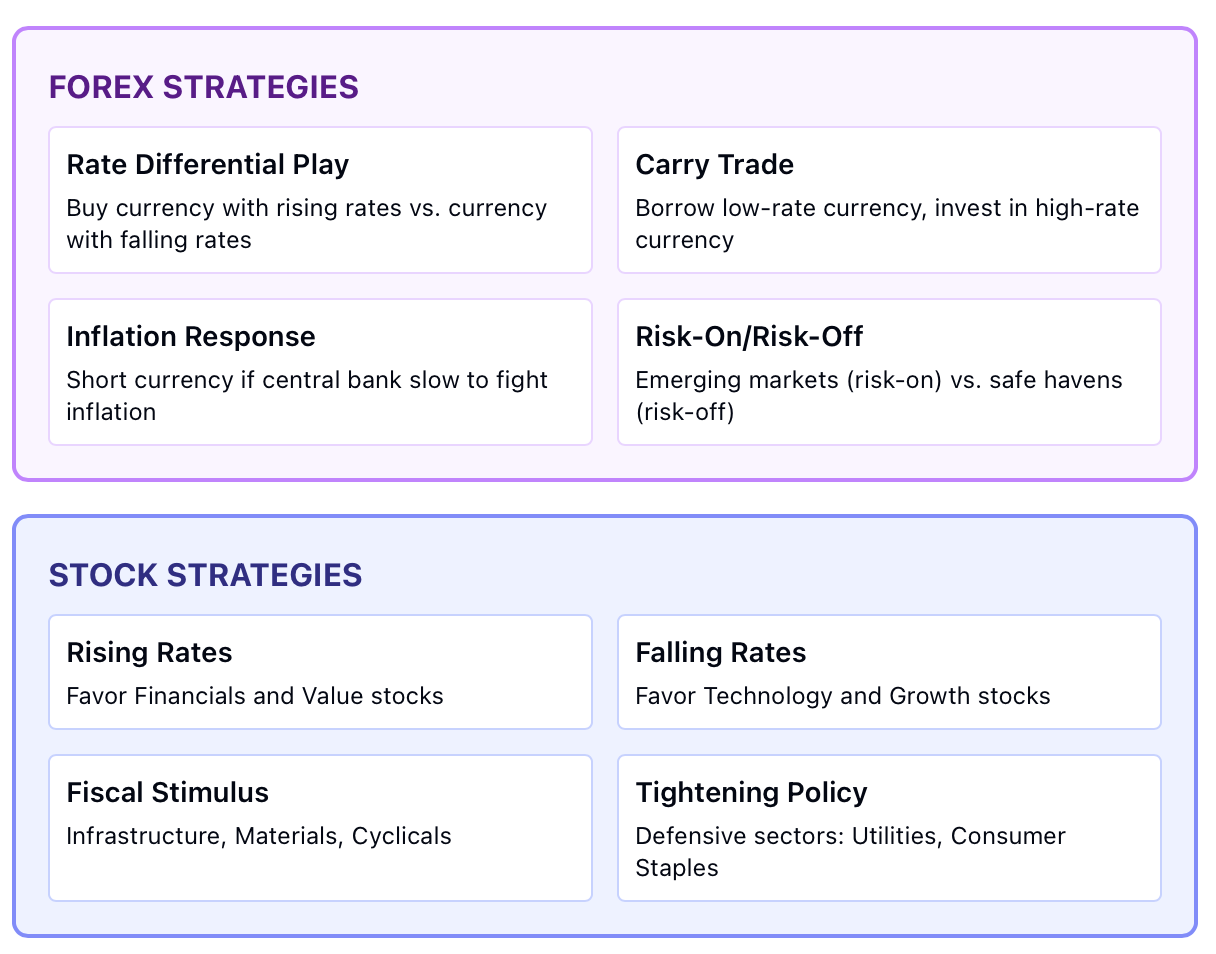Click 'Short currency if central bank slow' text
The height and width of the screenshot is (954, 1216).
pos(307,396)
